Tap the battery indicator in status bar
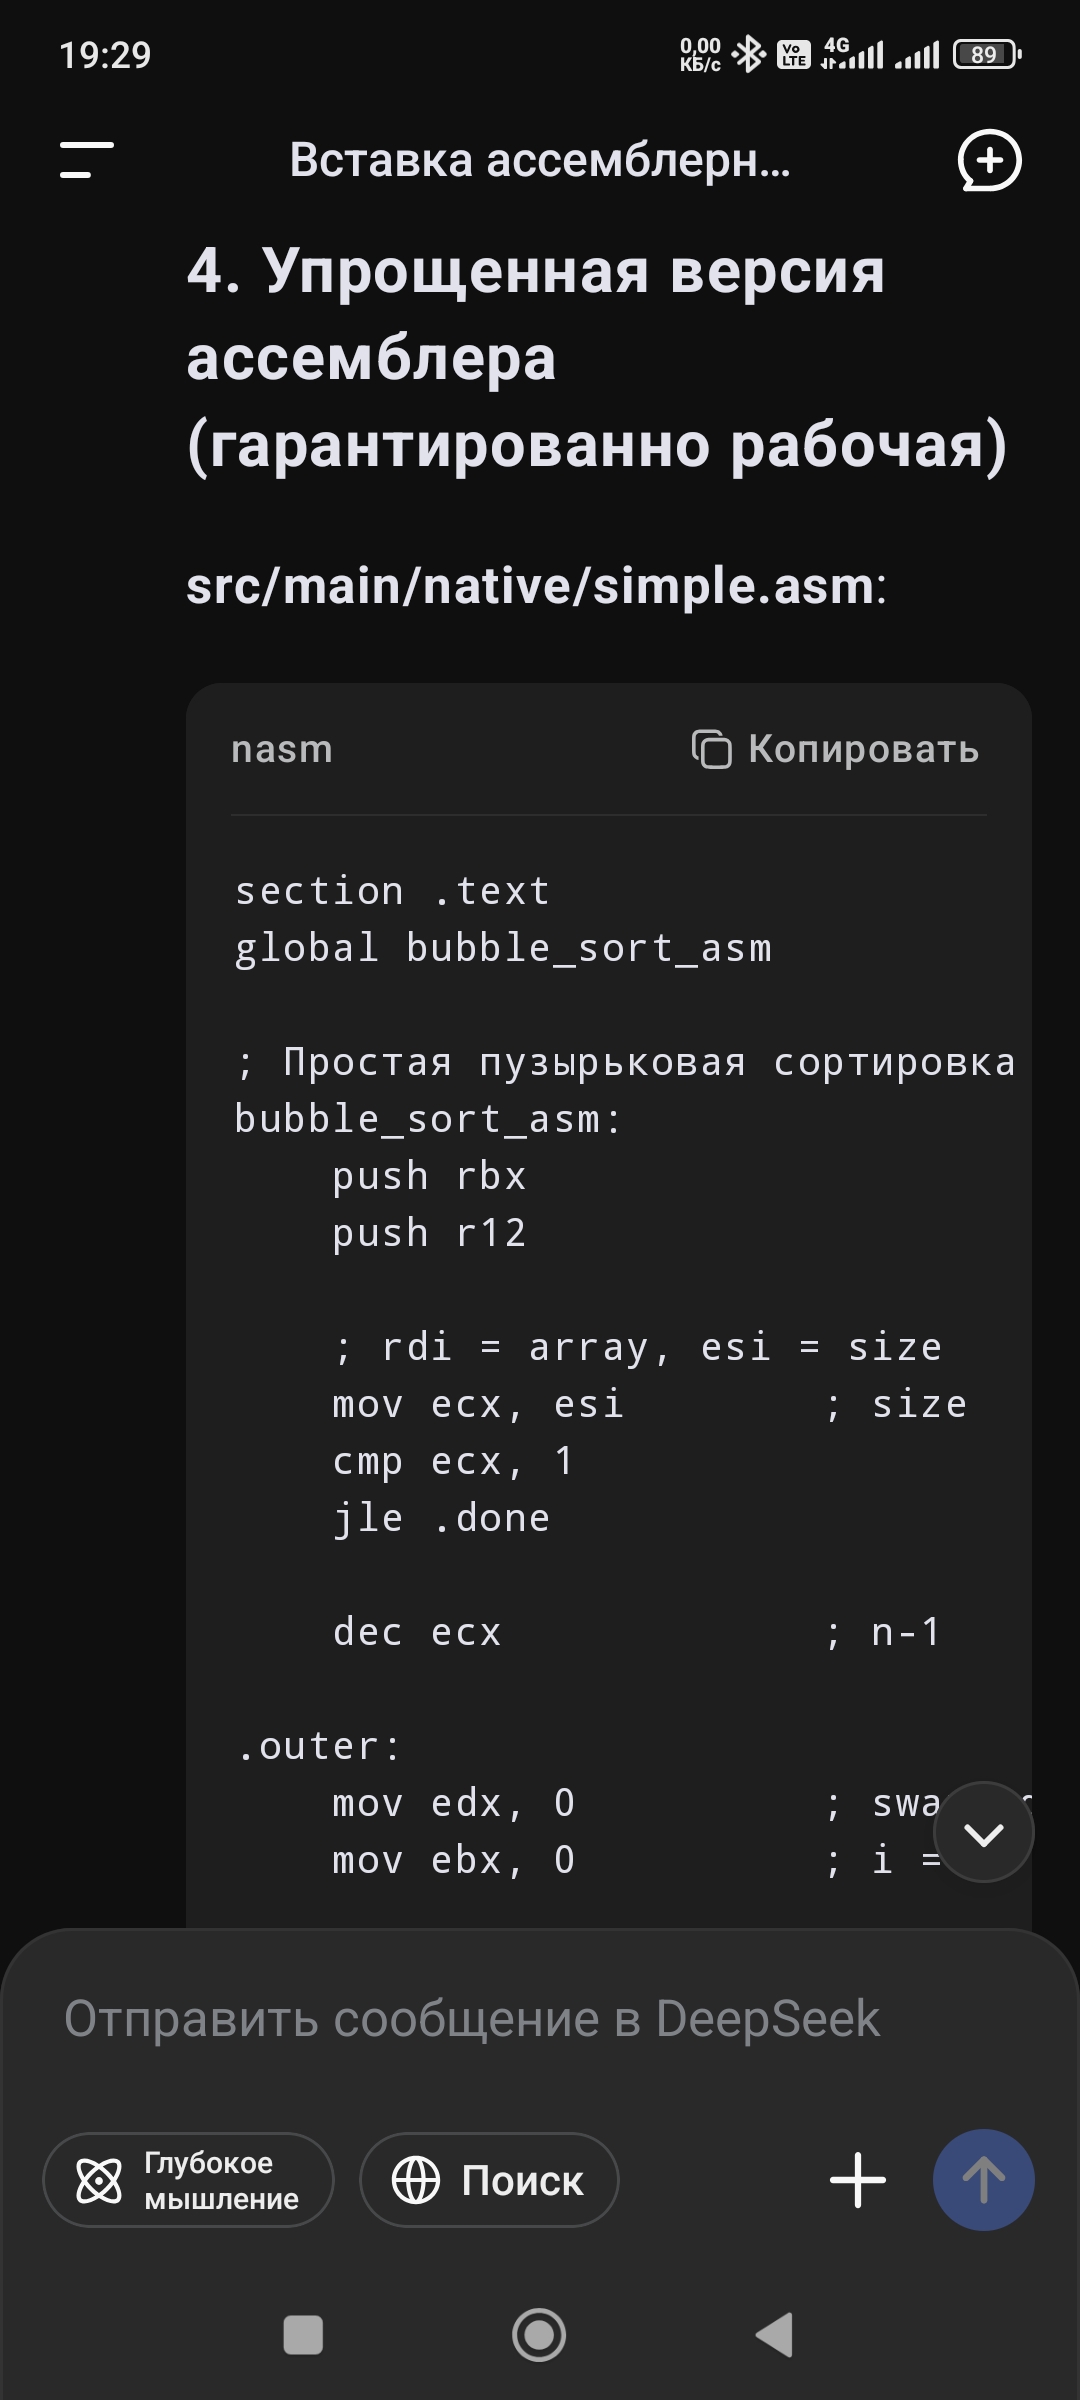 tap(986, 54)
